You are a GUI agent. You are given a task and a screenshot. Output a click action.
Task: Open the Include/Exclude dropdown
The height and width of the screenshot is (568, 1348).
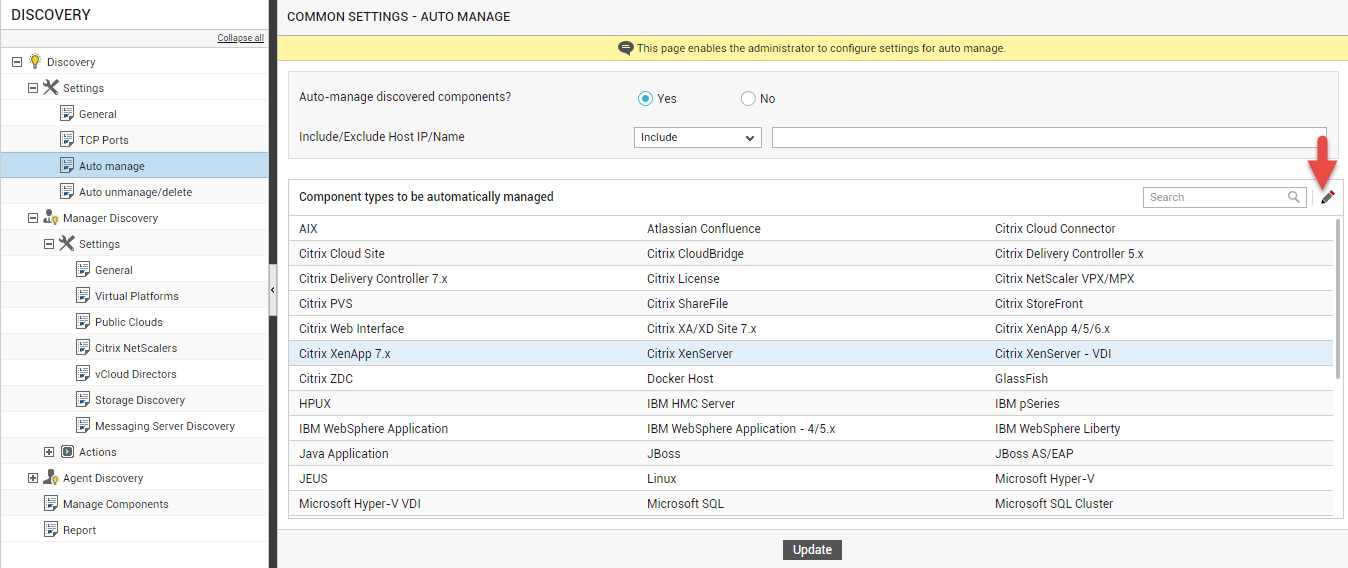(698, 138)
